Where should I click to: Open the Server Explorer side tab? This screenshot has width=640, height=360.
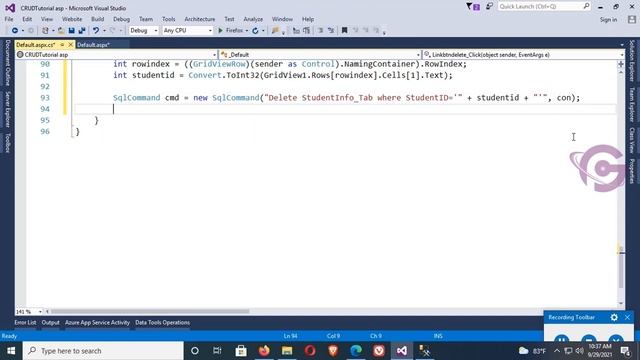[7, 109]
